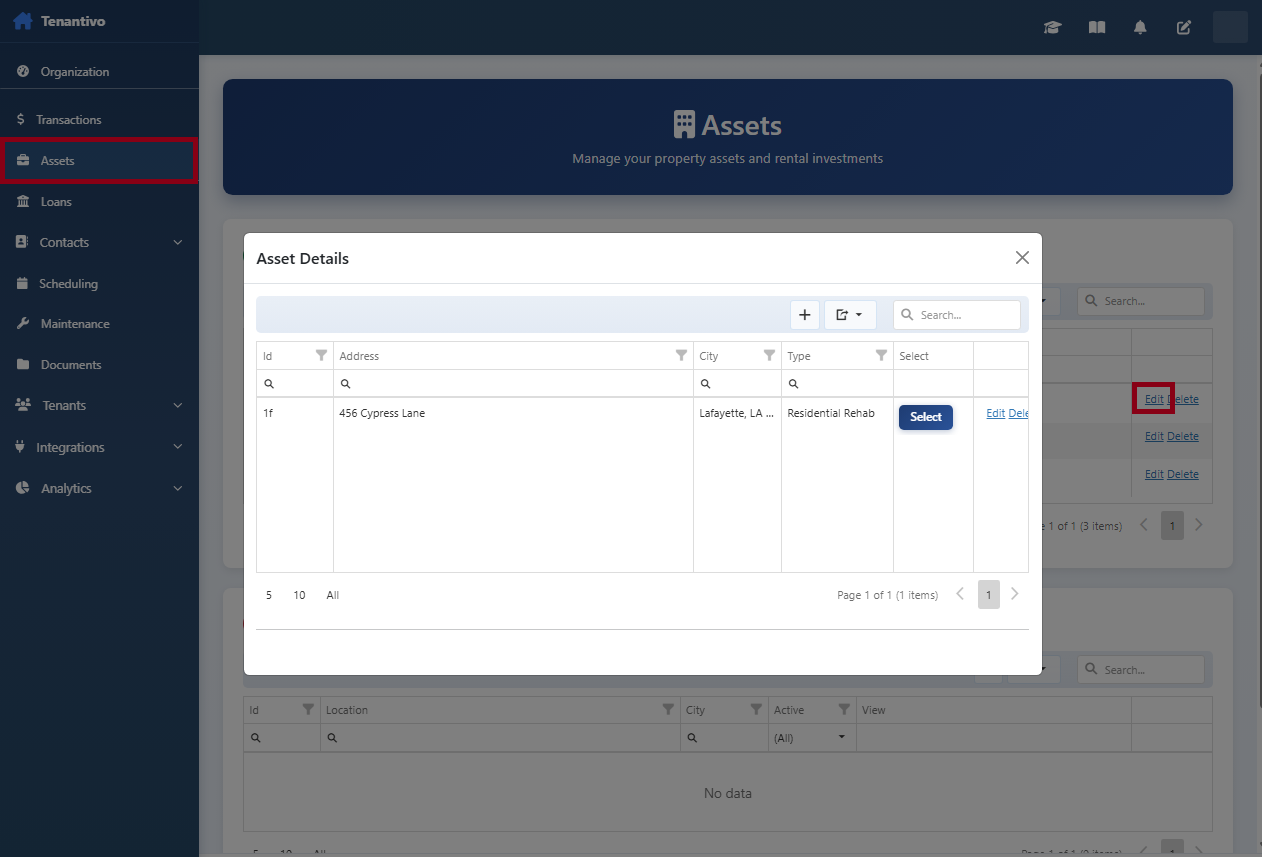Set dialog page size to All
Viewport: 1262px width, 857px height.
333,595
